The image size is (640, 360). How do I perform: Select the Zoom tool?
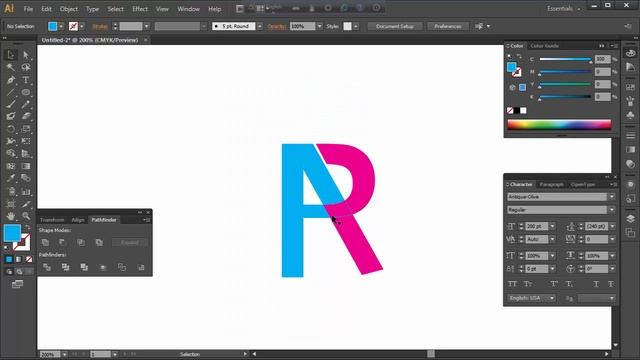[x=26, y=216]
